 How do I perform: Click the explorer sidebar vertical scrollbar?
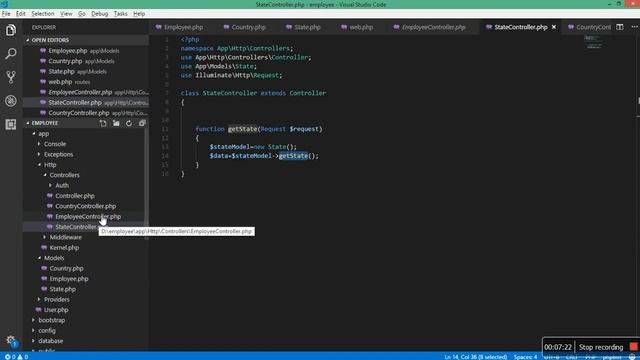pyautogui.click(x=147, y=184)
